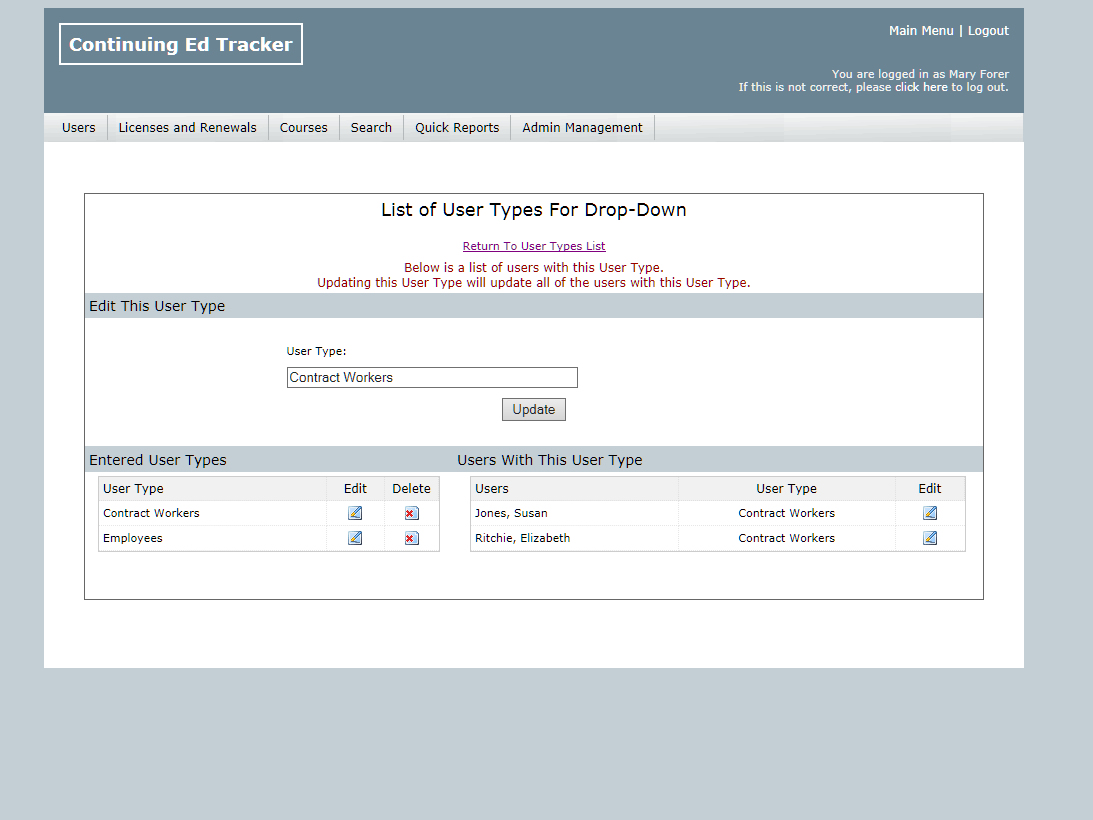Open the Users menu
This screenshot has height=820, width=1093.
[79, 128]
